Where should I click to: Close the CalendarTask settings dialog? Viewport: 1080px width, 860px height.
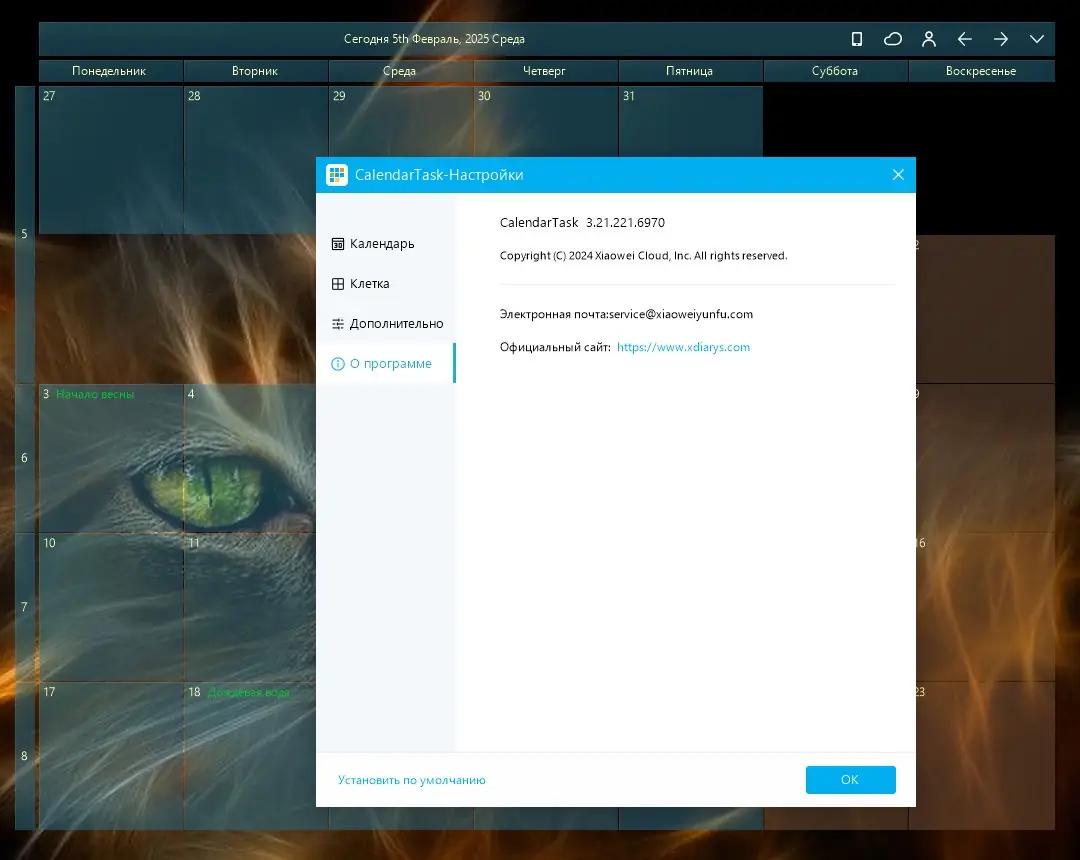point(898,175)
